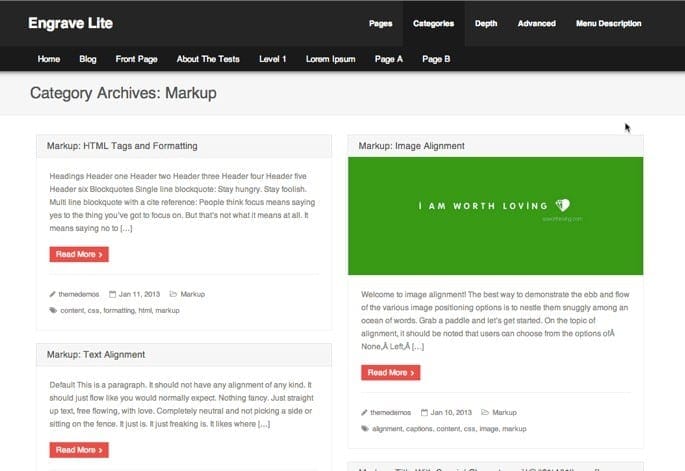685x471 pixels.
Task: Click calendar icon beside Jan 10, 2013
Action: (424, 412)
